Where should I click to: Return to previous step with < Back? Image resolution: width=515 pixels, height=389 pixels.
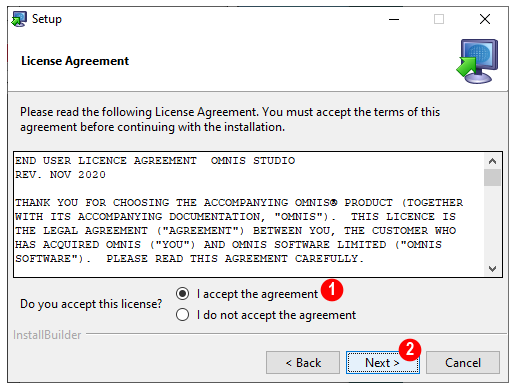point(303,362)
